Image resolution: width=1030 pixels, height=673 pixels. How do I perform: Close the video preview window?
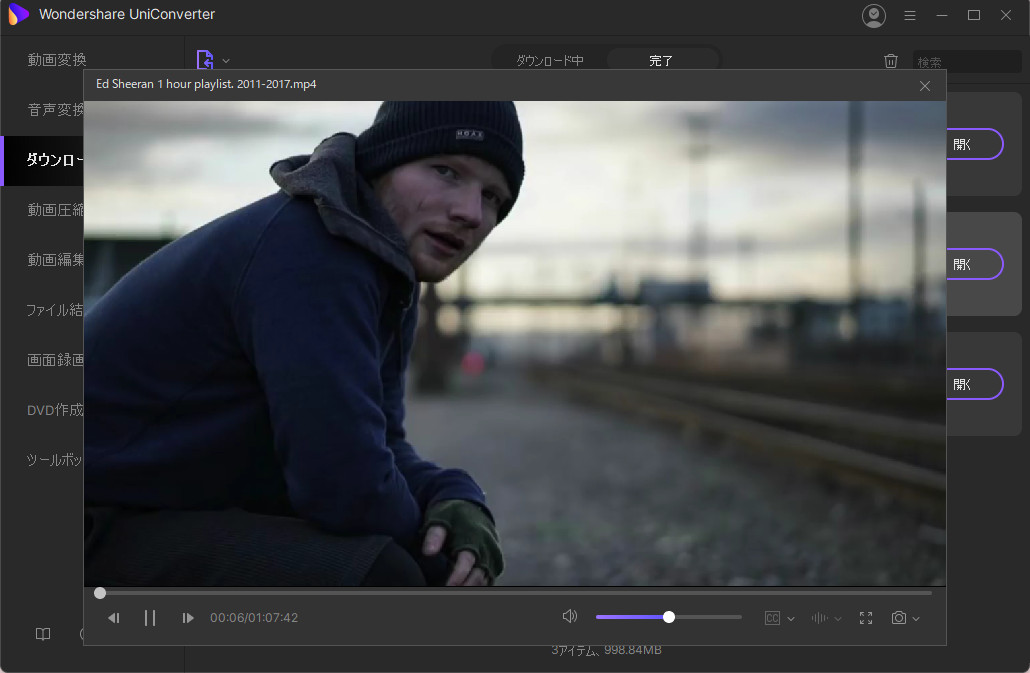tap(925, 86)
